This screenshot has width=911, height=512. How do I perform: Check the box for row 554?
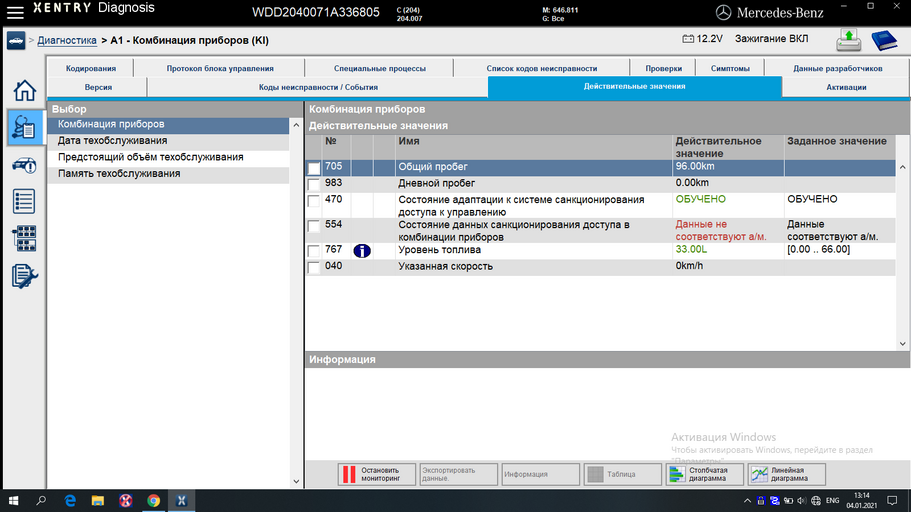pyautogui.click(x=314, y=226)
